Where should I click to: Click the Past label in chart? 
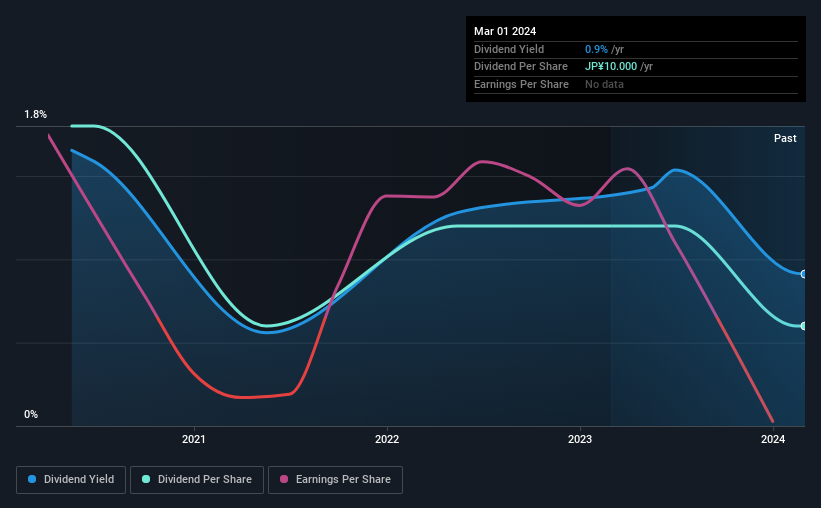point(785,138)
